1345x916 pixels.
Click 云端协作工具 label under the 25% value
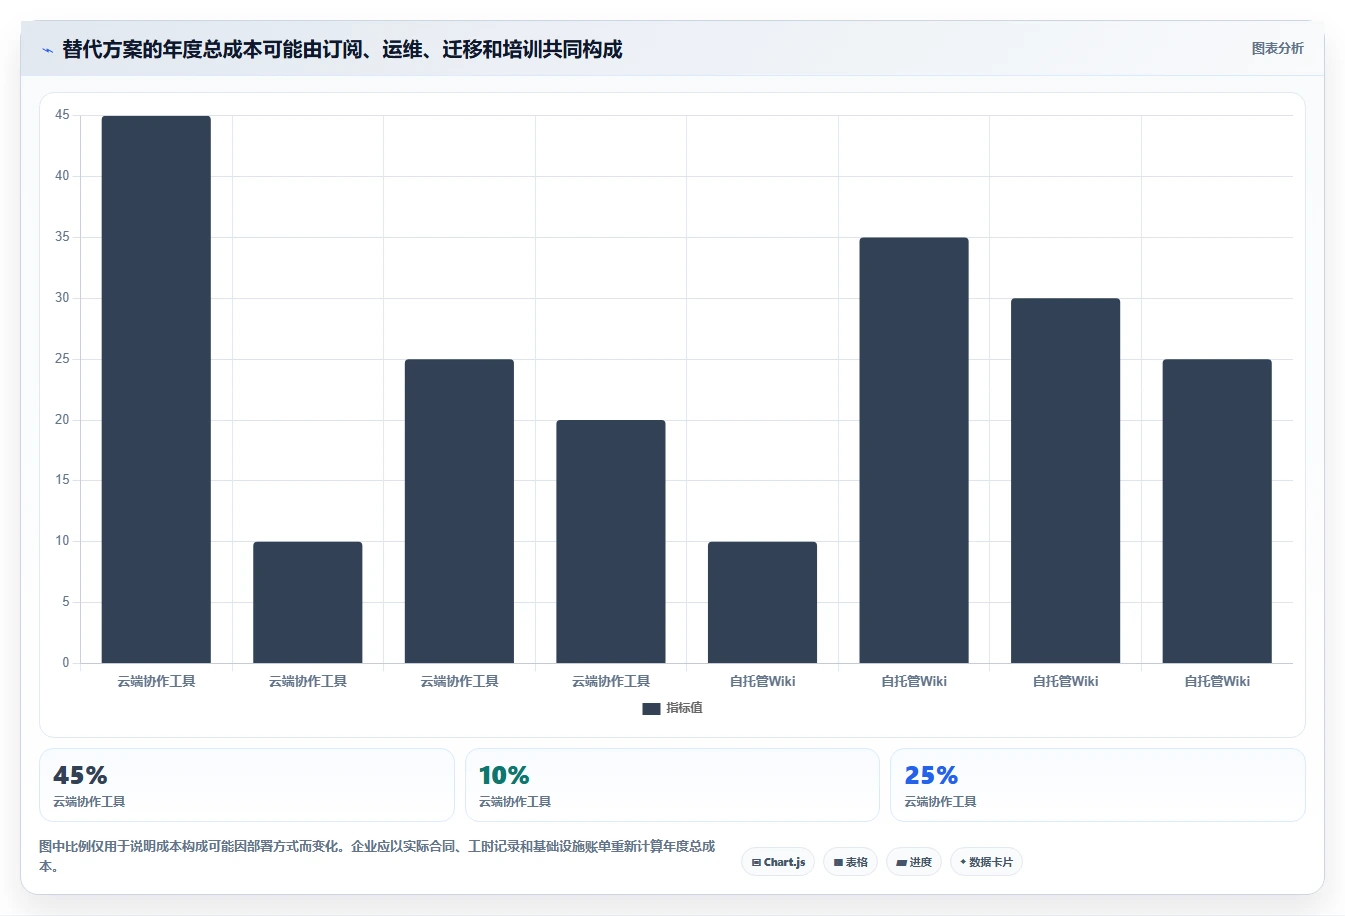[x=940, y=802]
